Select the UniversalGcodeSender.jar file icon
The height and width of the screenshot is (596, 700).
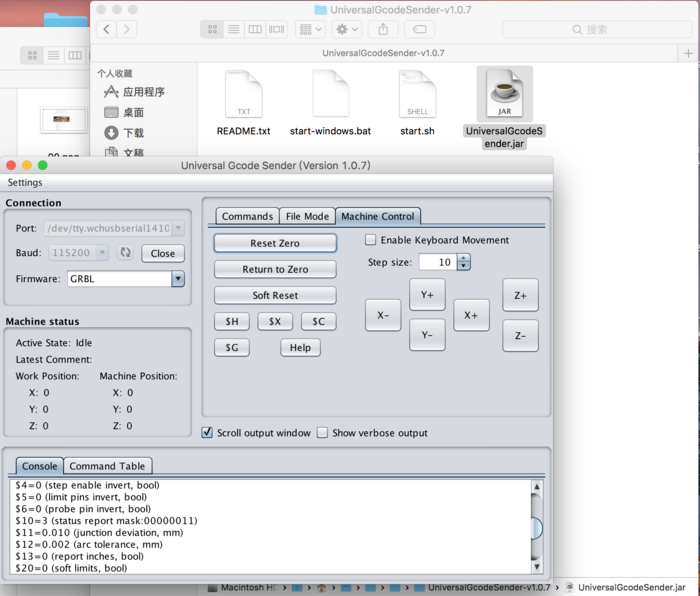pyautogui.click(x=504, y=94)
